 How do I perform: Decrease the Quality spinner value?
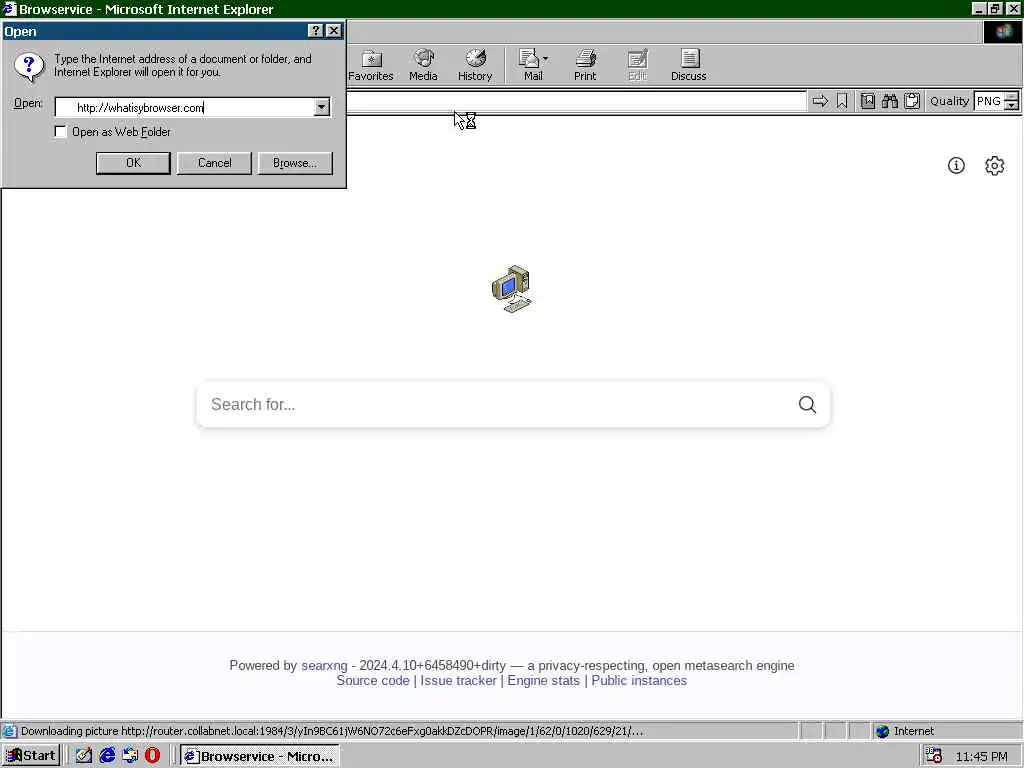pyautogui.click(x=1012, y=105)
